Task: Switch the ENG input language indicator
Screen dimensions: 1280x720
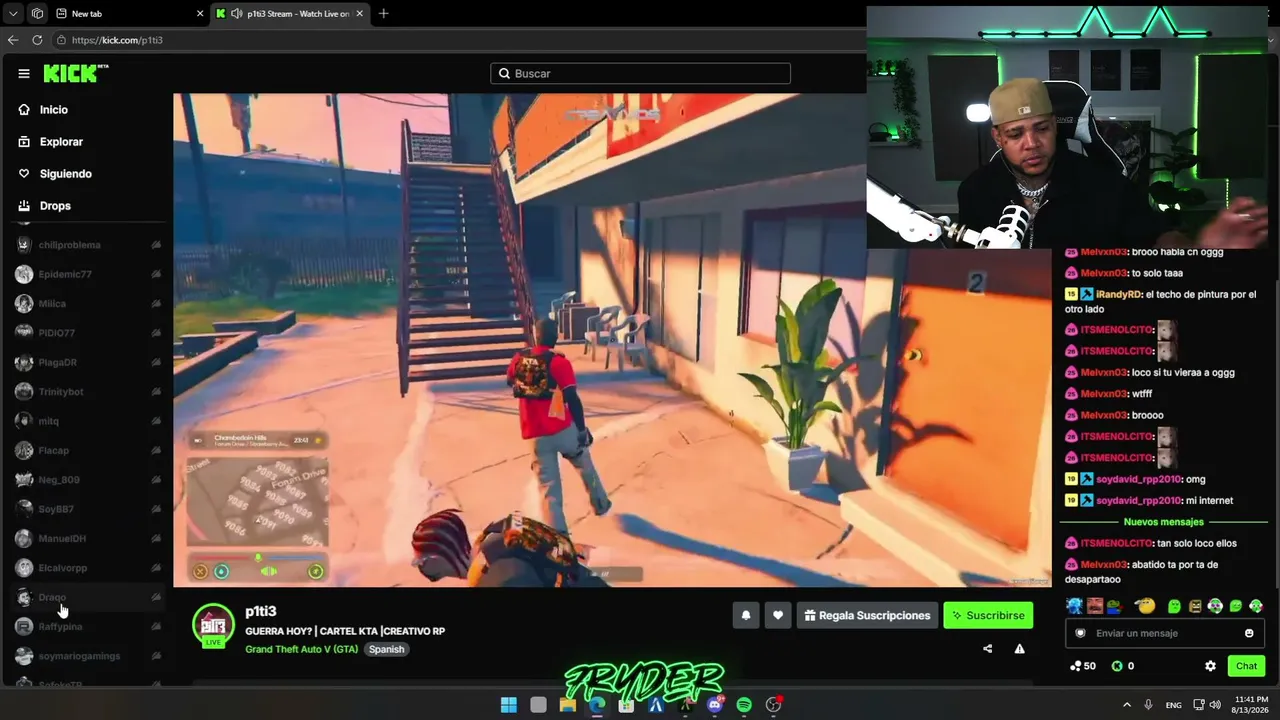Action: pos(1174,705)
